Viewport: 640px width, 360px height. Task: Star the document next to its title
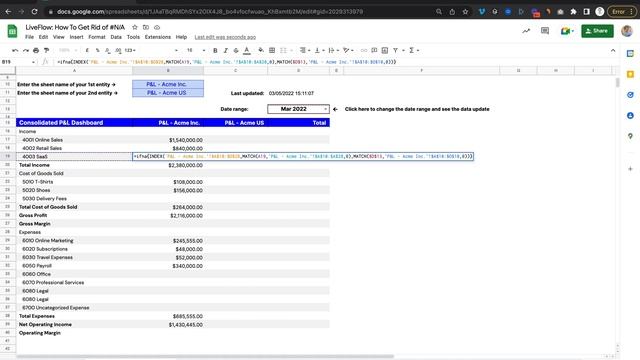pos(135,27)
